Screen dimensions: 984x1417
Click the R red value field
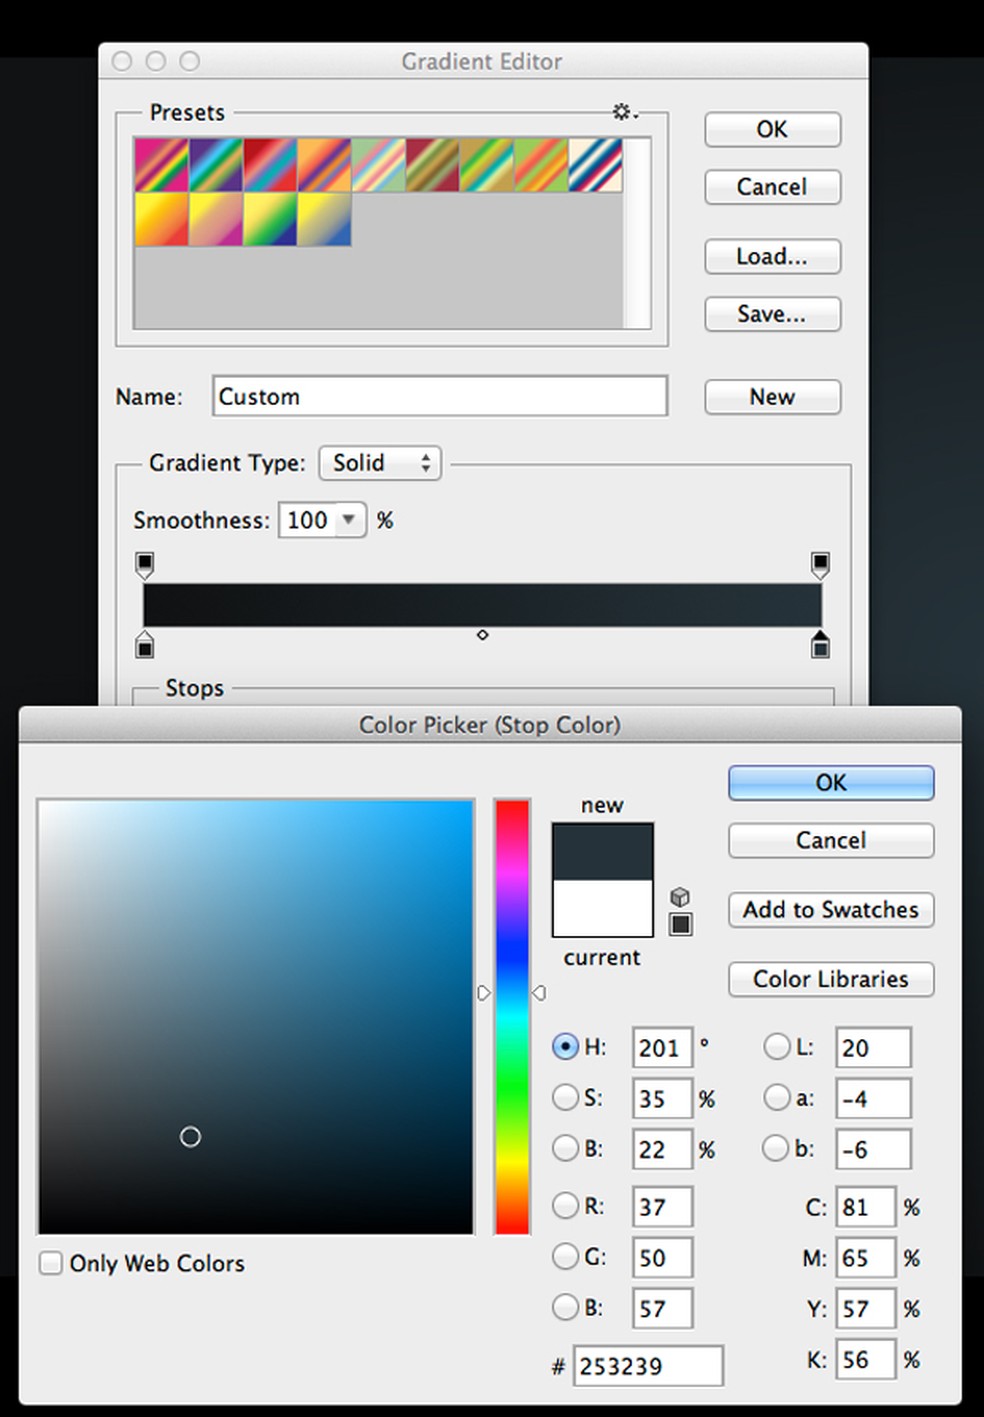click(662, 1207)
